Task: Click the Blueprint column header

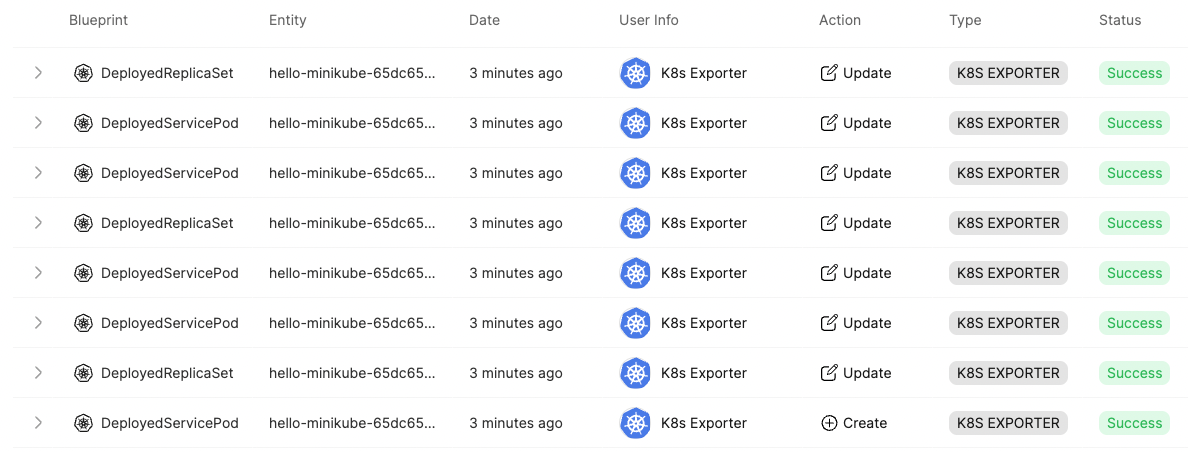Action: tap(98, 20)
